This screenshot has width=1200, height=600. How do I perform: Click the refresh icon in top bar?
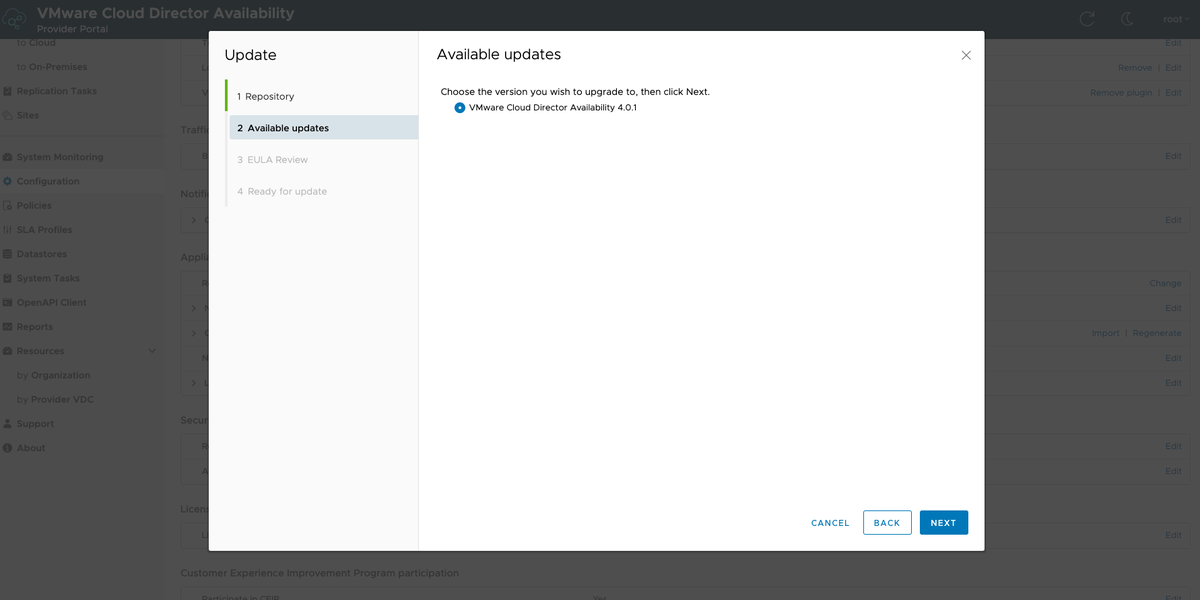1087,19
